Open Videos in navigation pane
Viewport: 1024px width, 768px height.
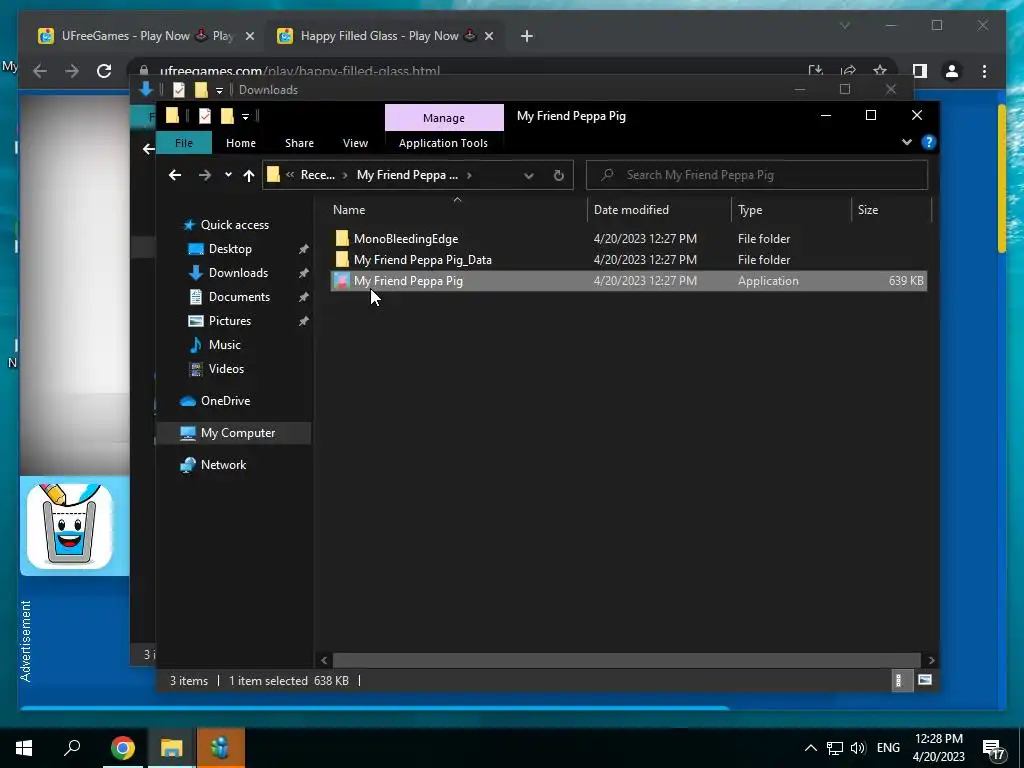coord(226,369)
